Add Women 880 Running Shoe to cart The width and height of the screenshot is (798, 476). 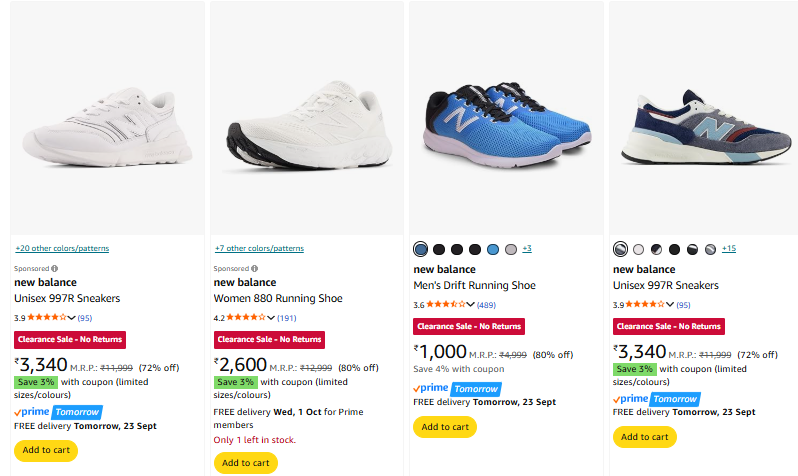pos(245,463)
